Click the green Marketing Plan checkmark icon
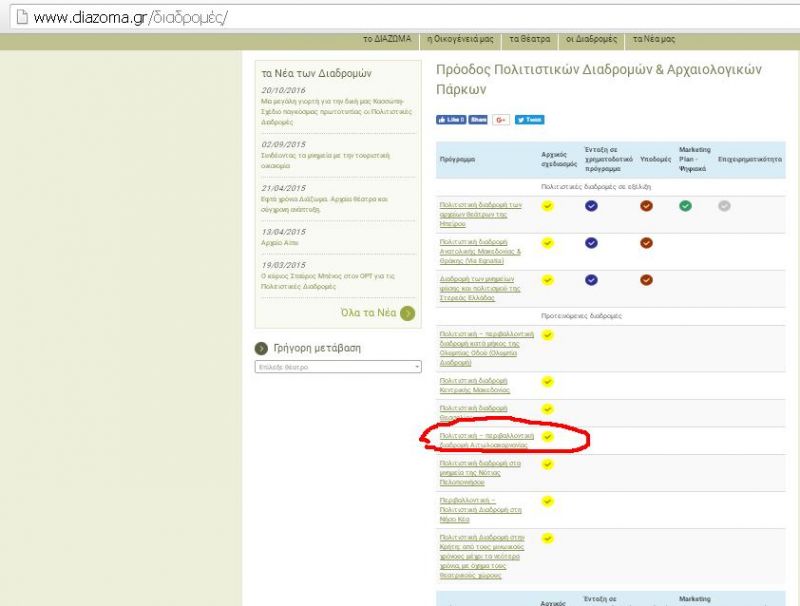800x606 pixels. point(685,206)
